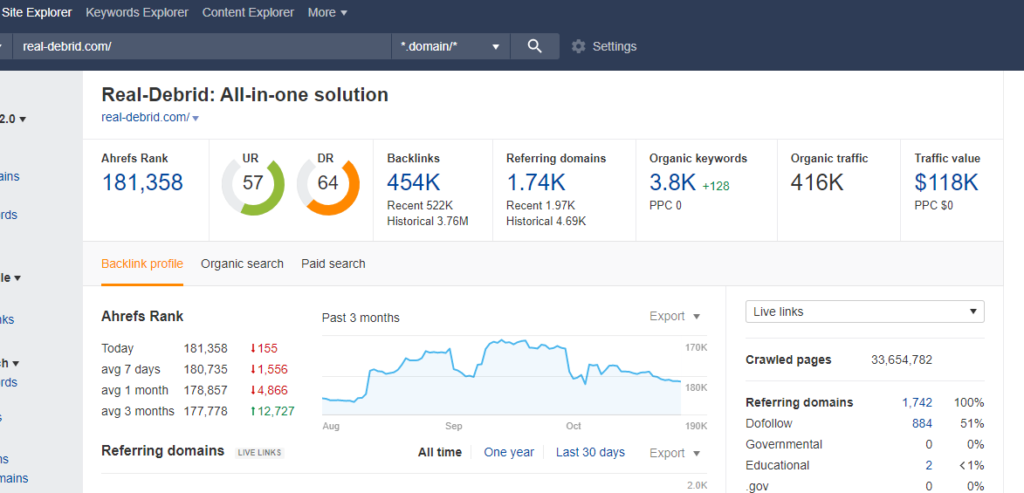Switch to the Backlink profile tab
Viewport: 1024px width, 493px height.
[x=142, y=264]
